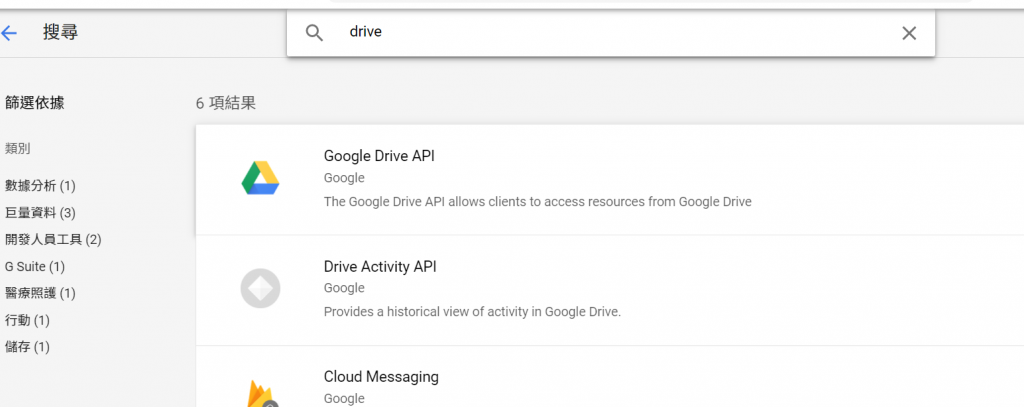
Task: Filter by 巨量資料 (3) category
Action: pyautogui.click(x=40, y=213)
